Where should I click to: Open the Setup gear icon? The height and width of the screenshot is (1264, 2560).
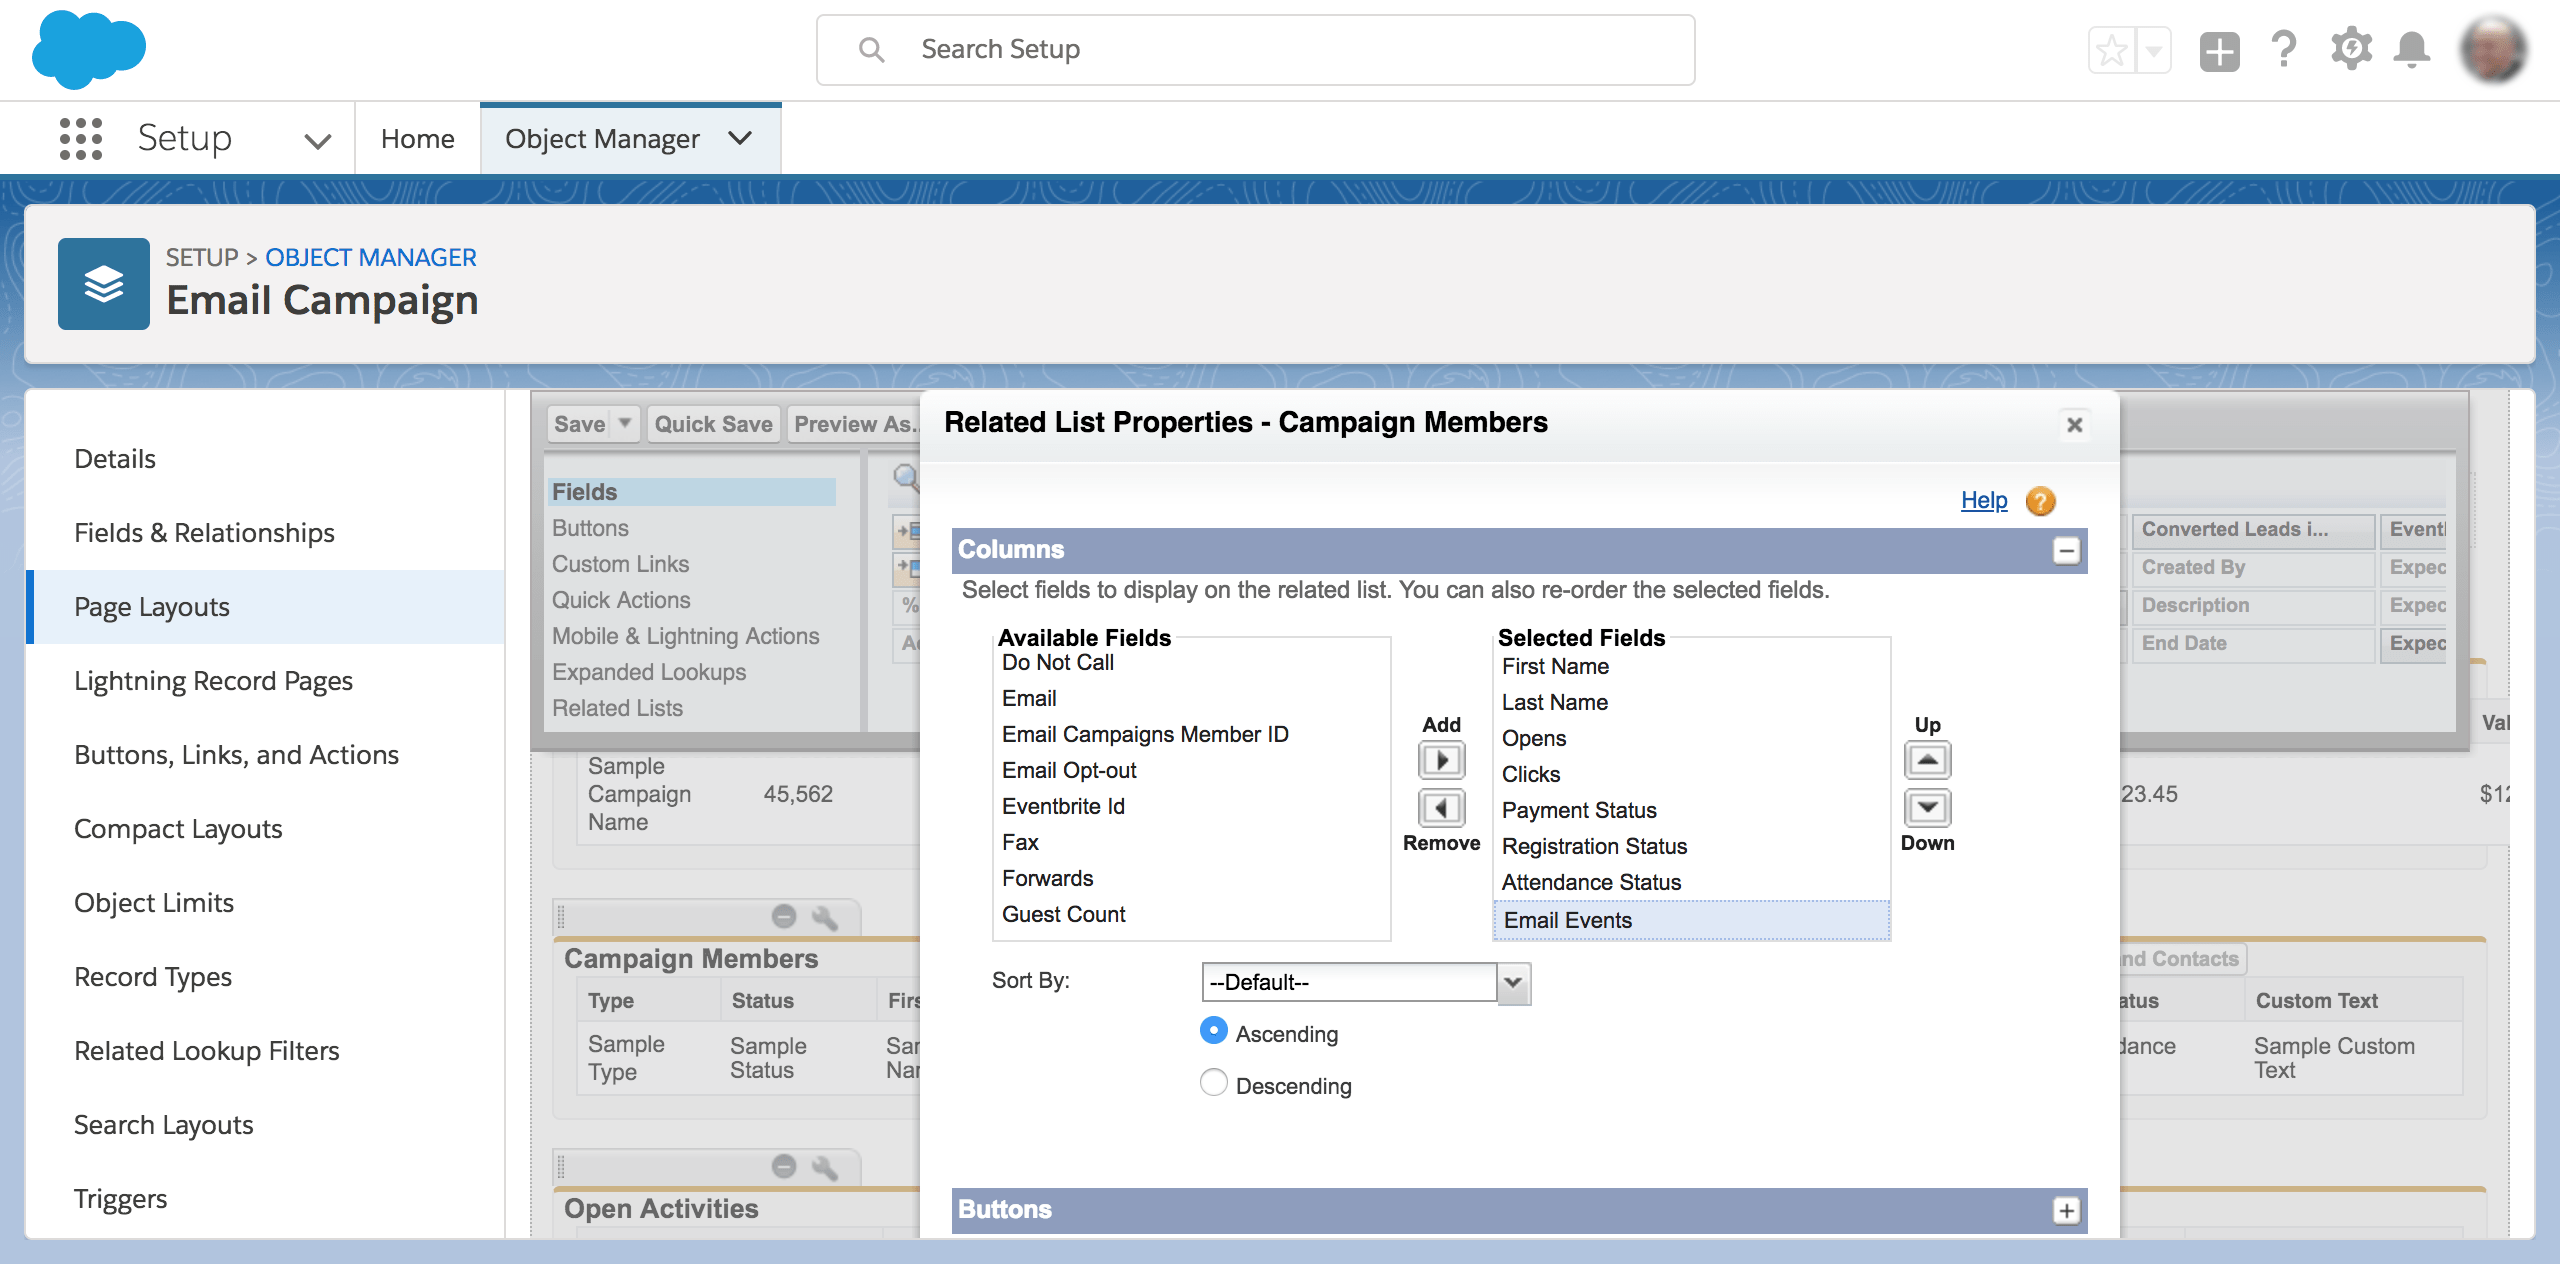2351,49
